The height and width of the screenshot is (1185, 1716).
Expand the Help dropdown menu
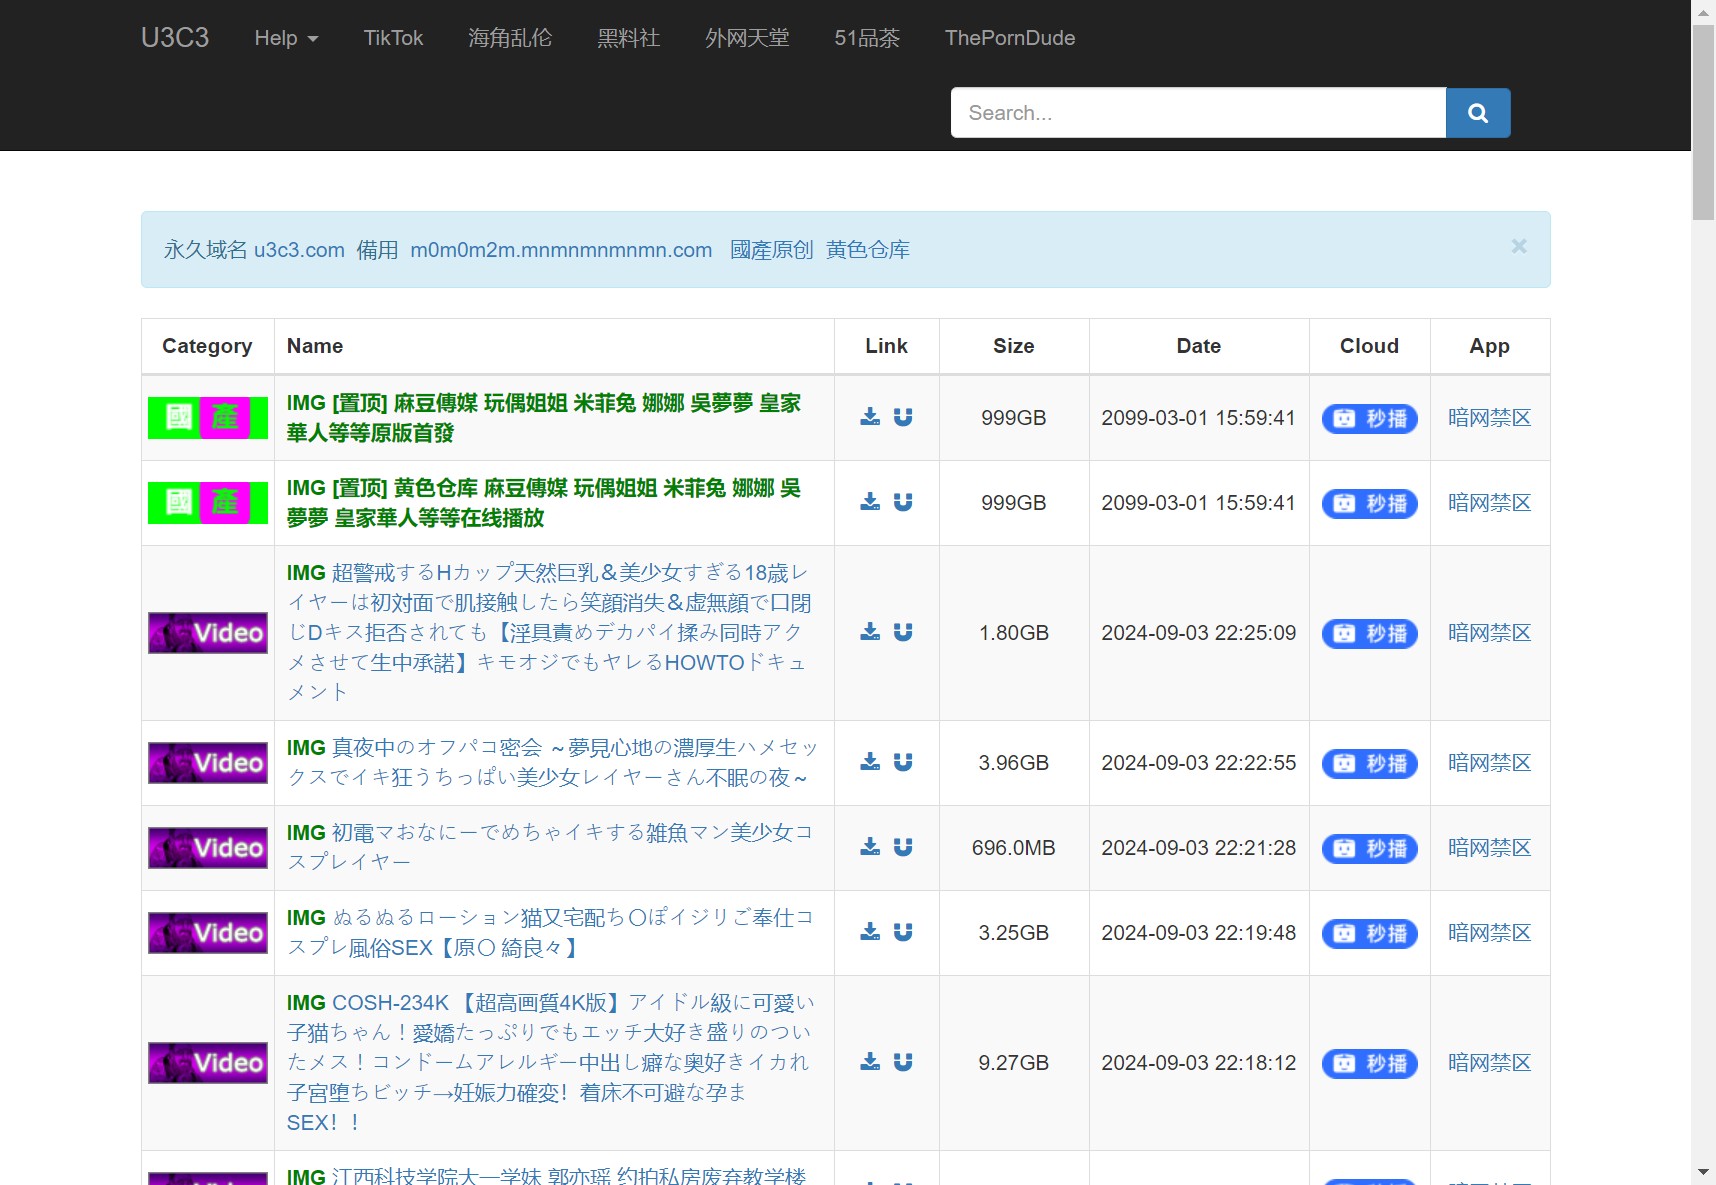(286, 38)
